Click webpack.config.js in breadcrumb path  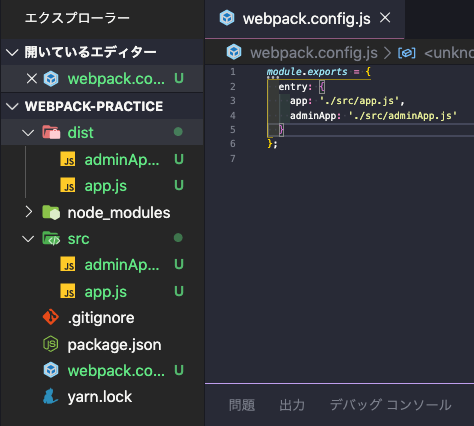coord(314,53)
